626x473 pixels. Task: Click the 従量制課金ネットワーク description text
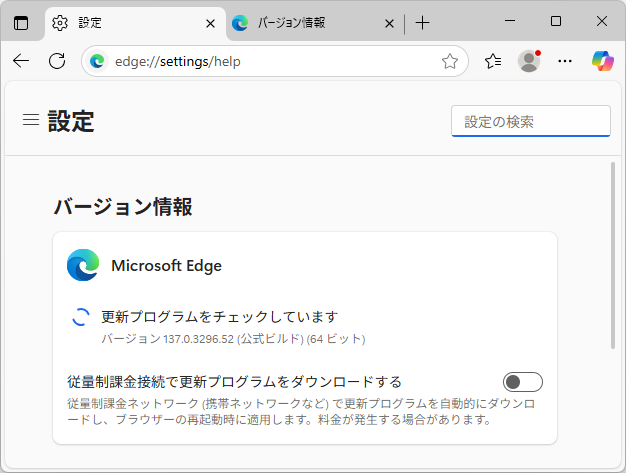301,412
